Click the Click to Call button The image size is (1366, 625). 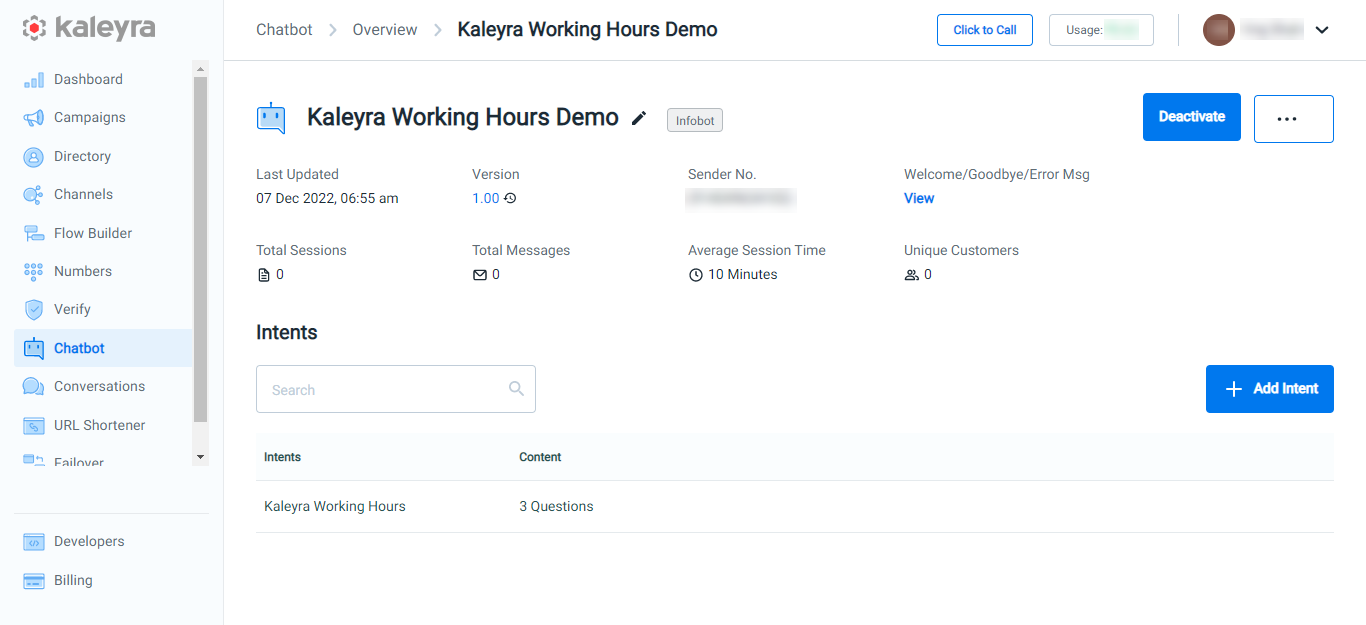pyautogui.click(x=985, y=30)
